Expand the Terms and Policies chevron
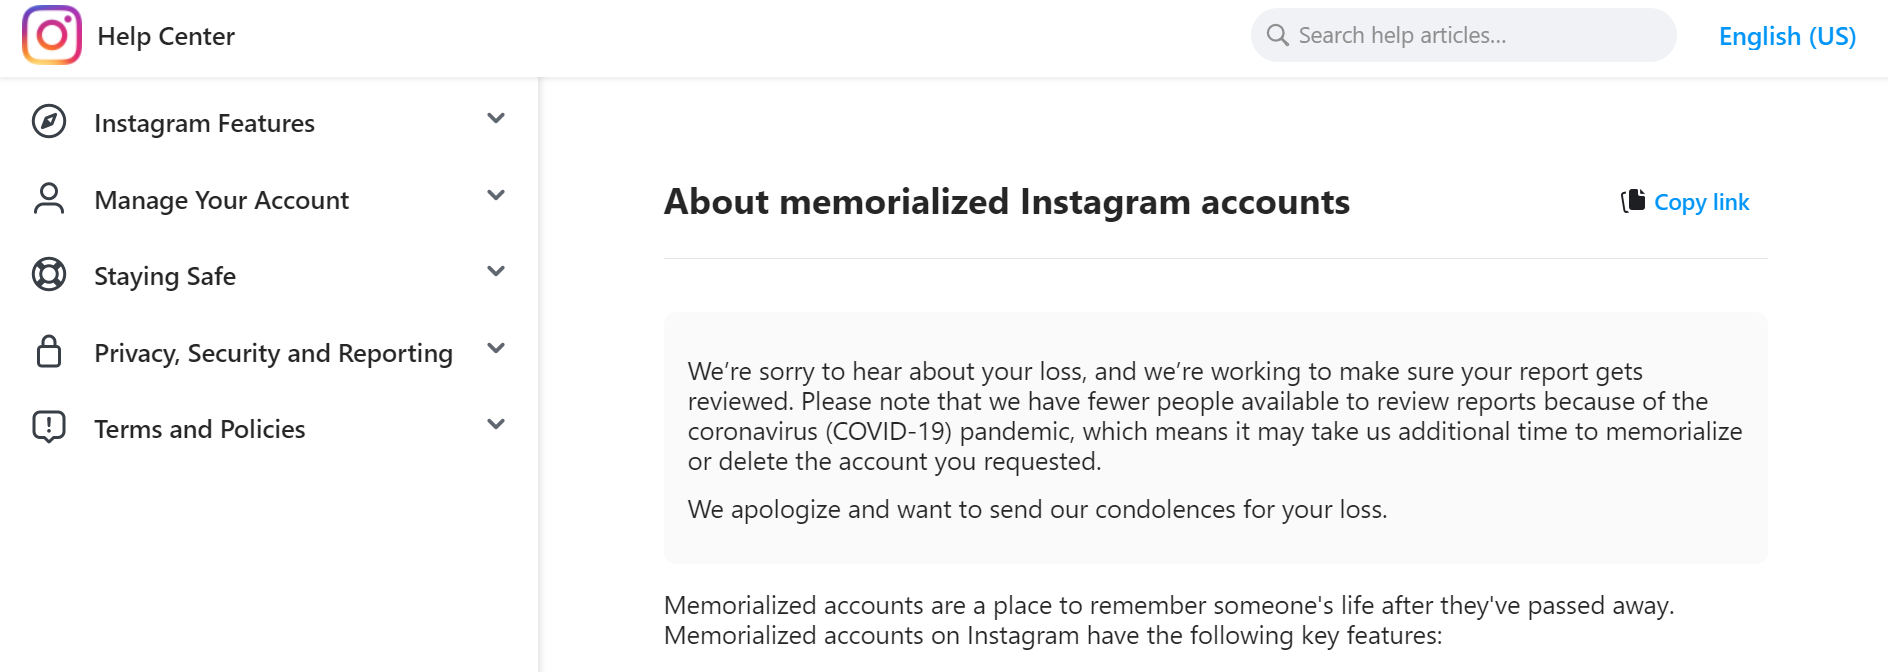 496,424
